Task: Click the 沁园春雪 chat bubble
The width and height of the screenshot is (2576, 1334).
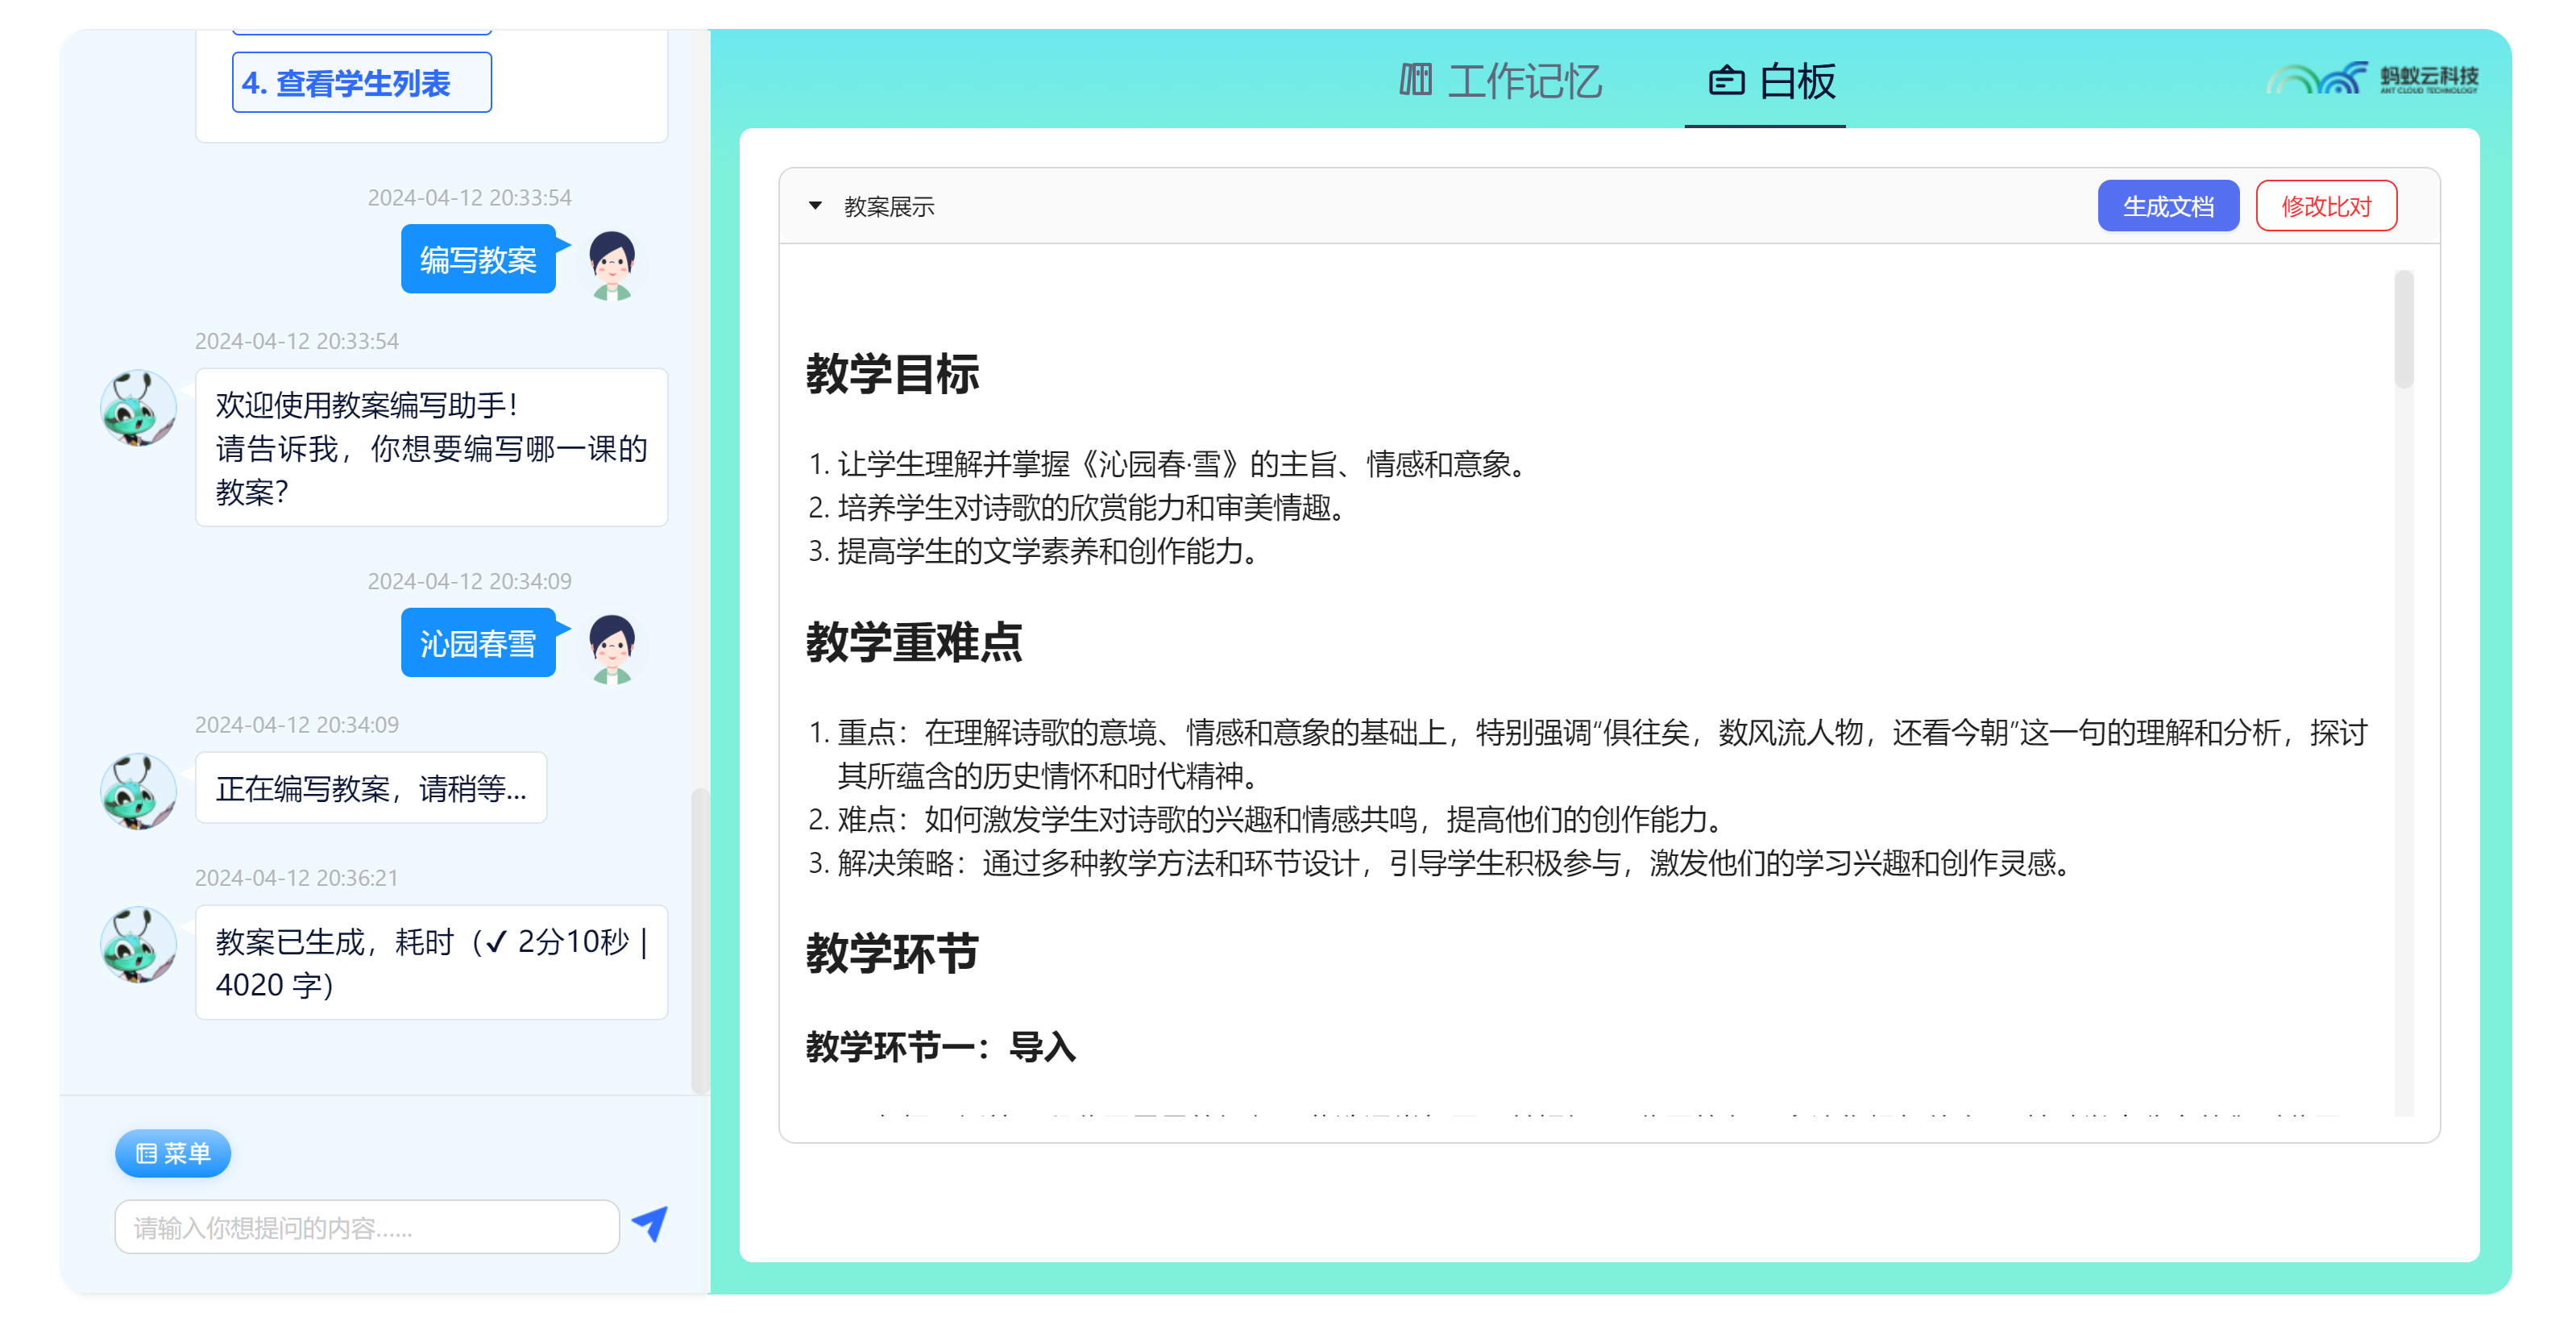Action: [478, 644]
